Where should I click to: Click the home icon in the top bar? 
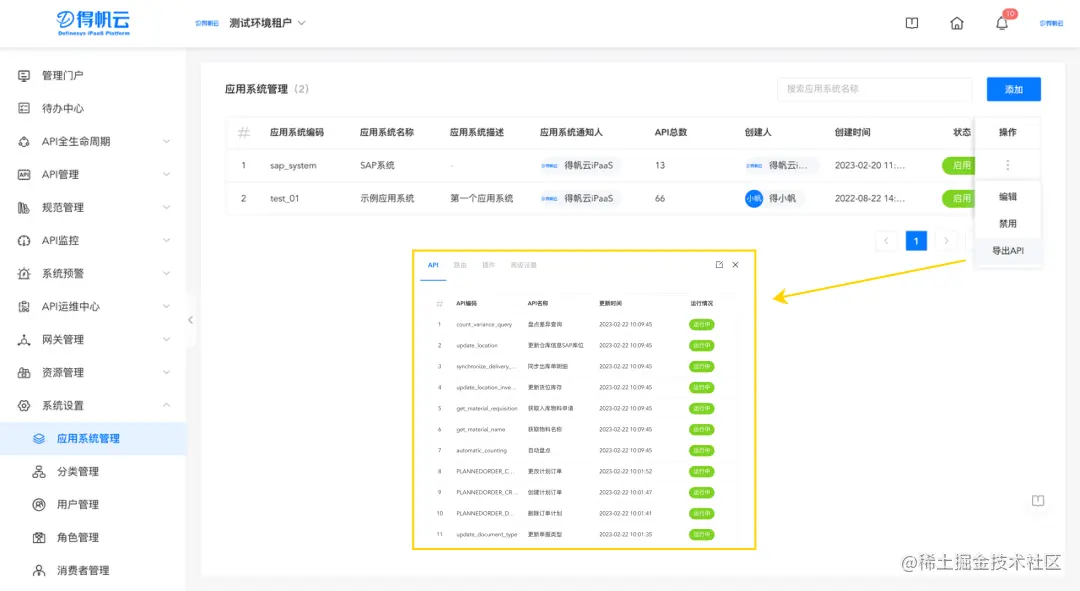(956, 22)
